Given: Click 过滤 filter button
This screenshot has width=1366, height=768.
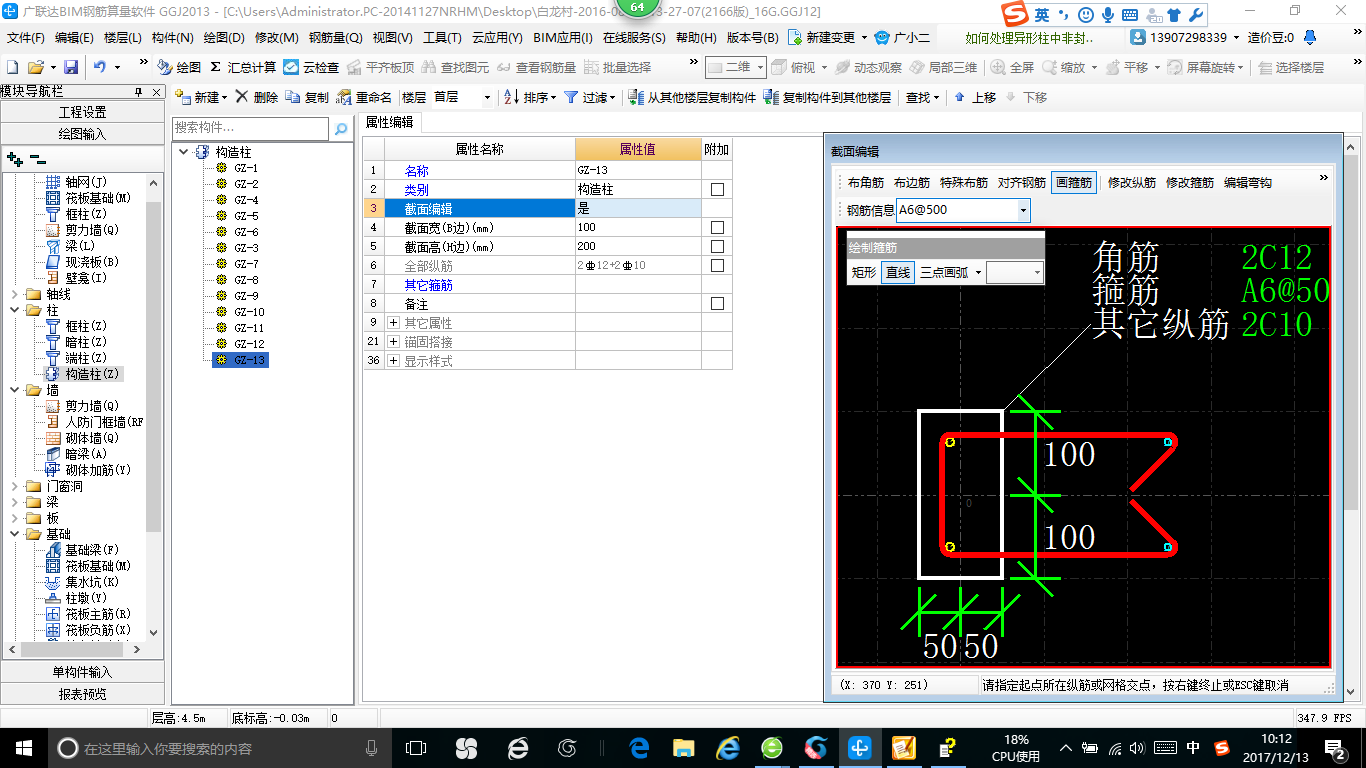Looking at the screenshot, I should tap(589, 97).
